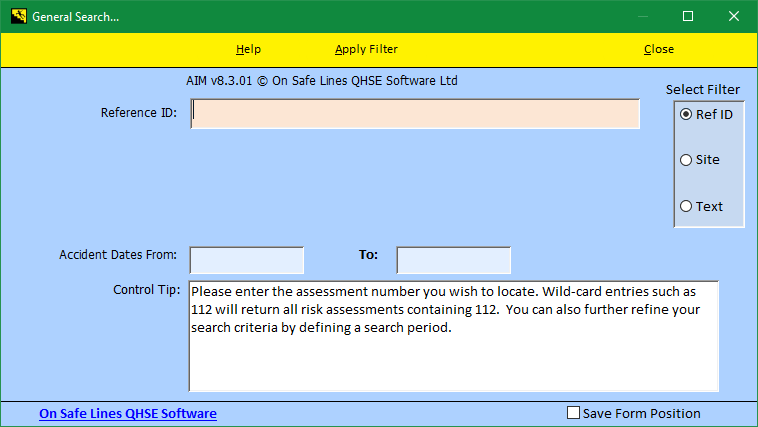Open the On Safe Lines QHSE Software link

(128, 413)
